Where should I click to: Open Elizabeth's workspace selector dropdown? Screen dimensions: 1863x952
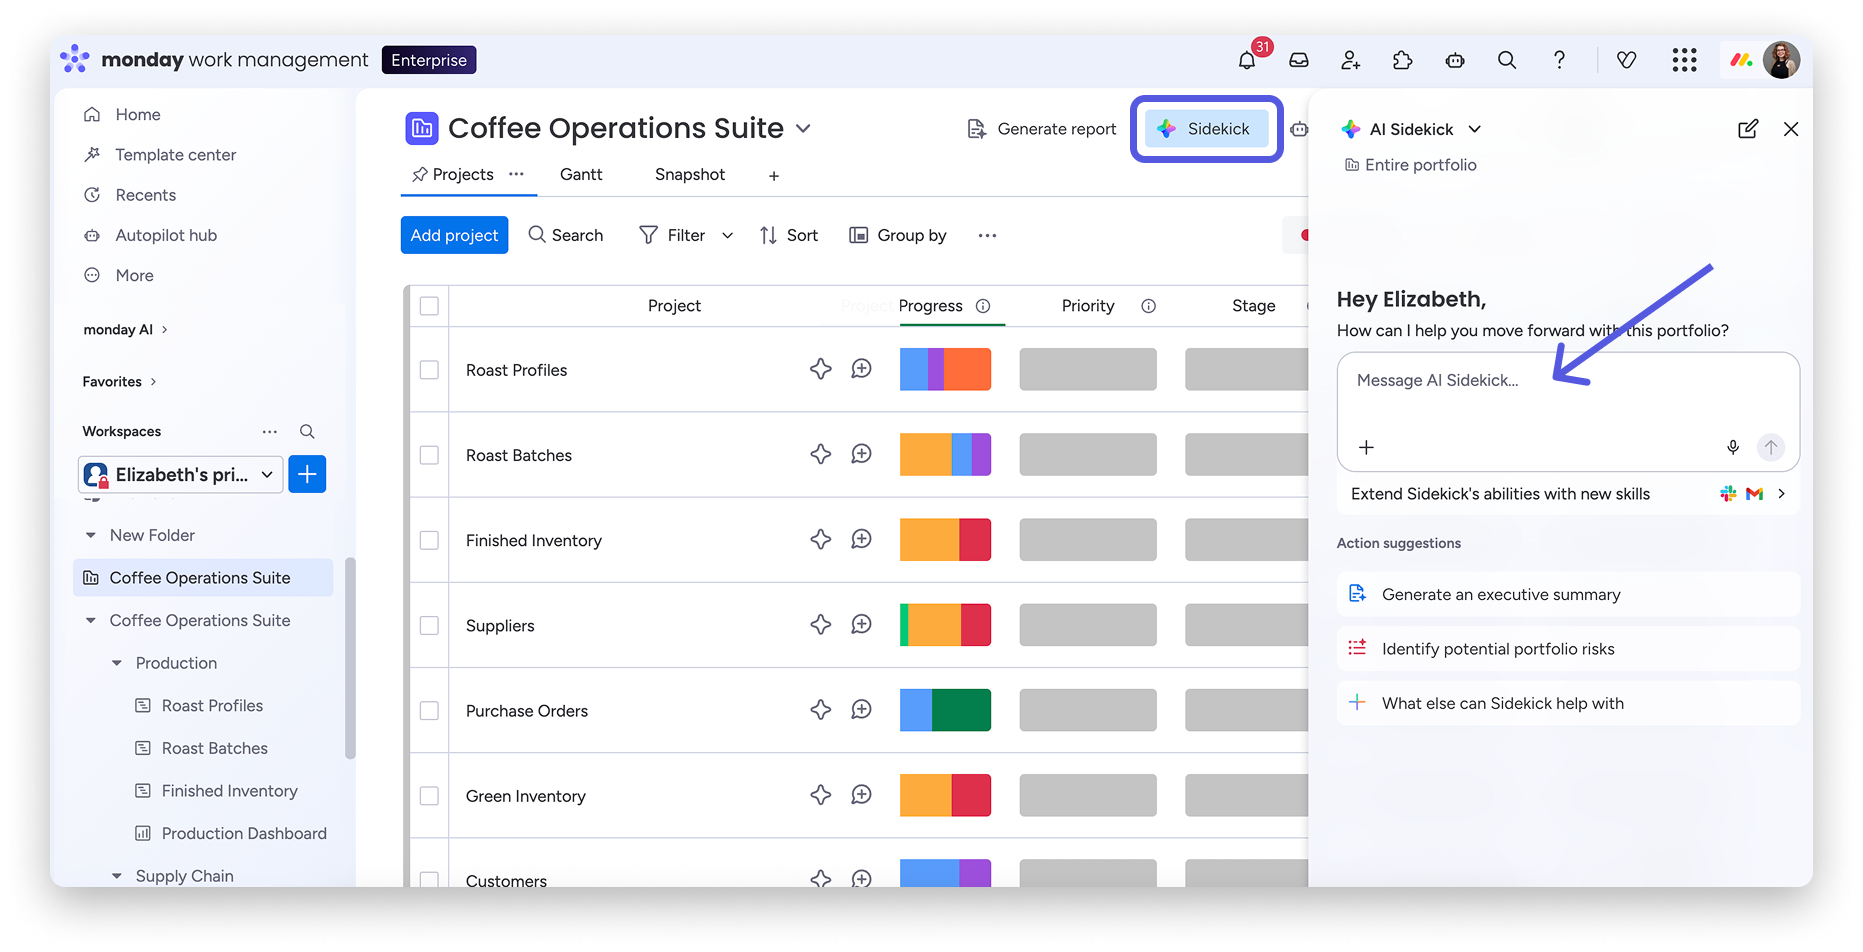[x=181, y=474]
